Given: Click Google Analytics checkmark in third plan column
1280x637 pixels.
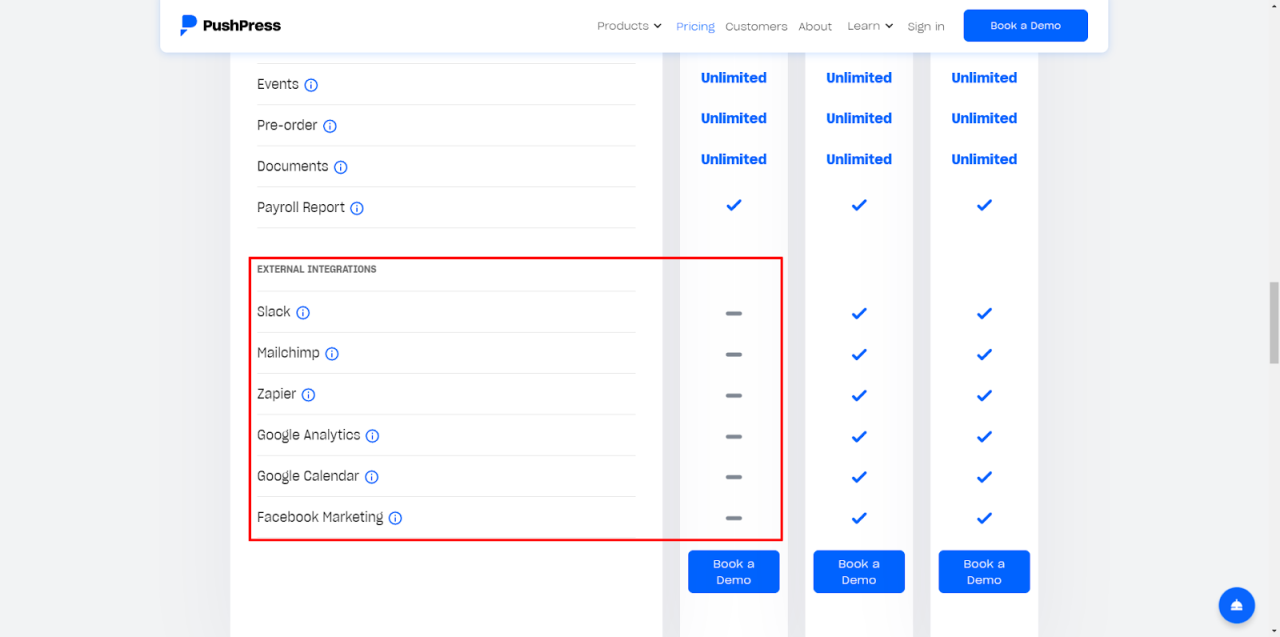Looking at the screenshot, I should pos(984,437).
